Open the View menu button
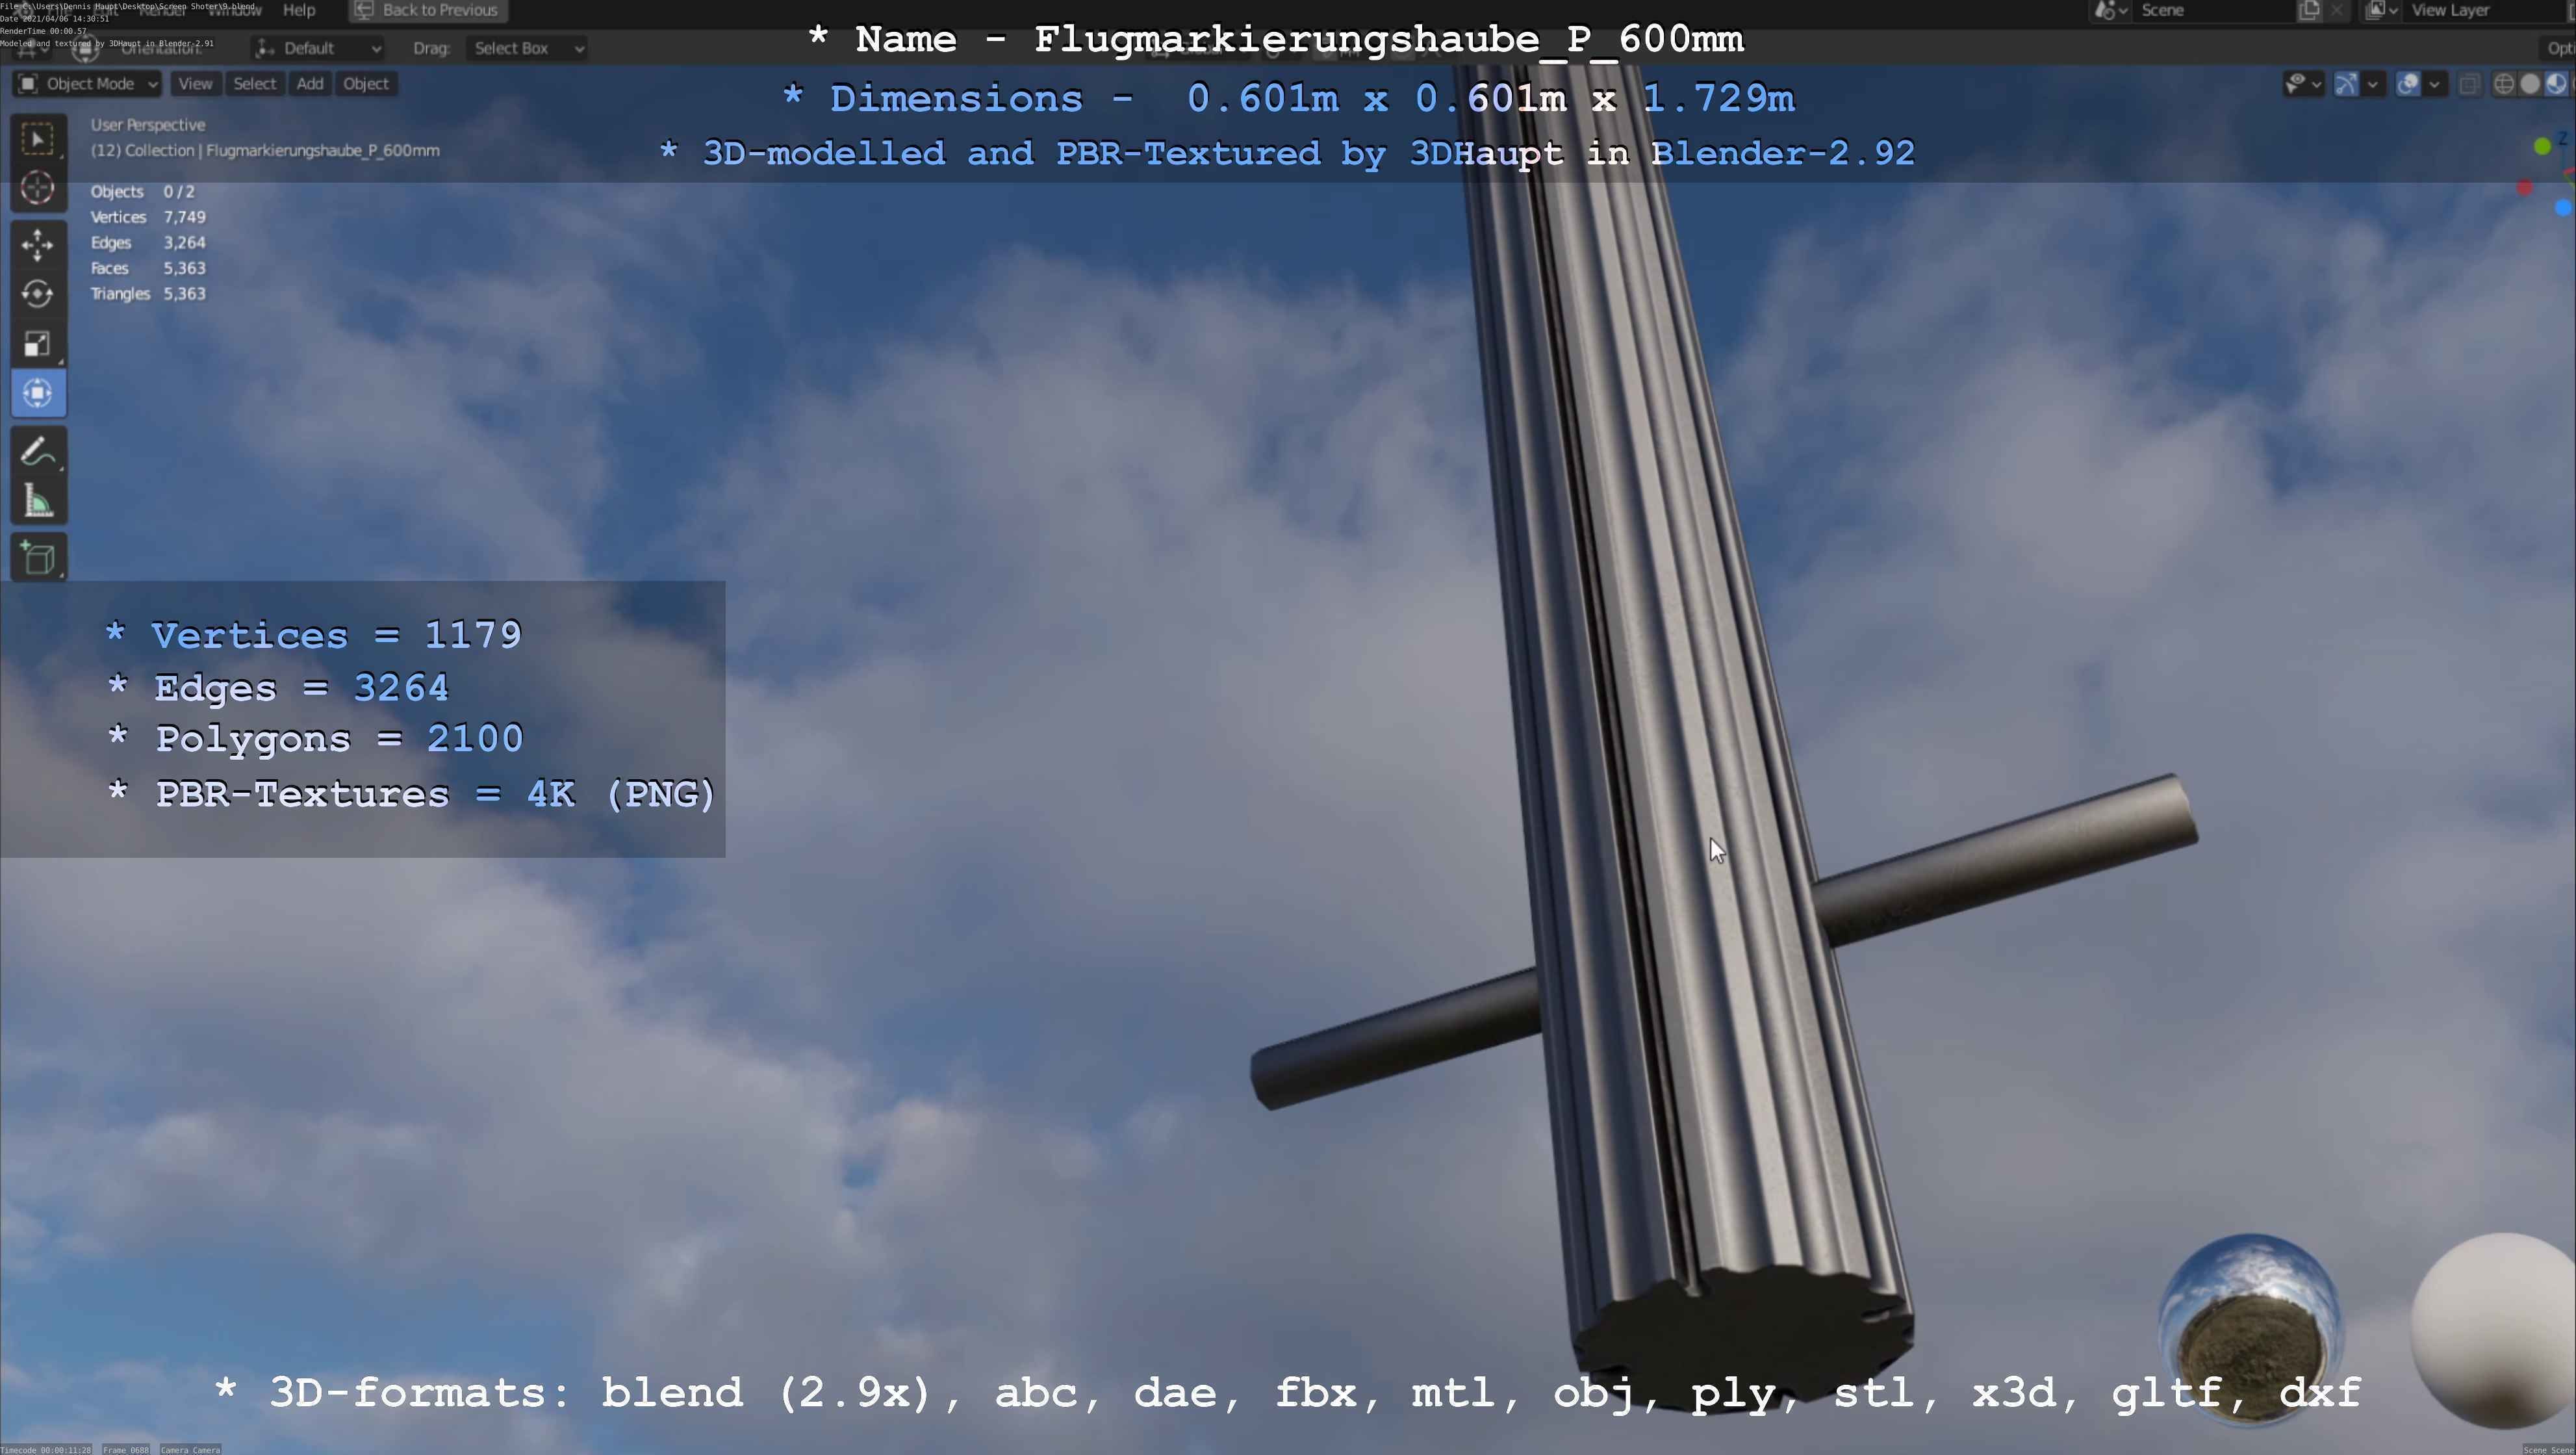2576x1455 pixels. coord(195,84)
